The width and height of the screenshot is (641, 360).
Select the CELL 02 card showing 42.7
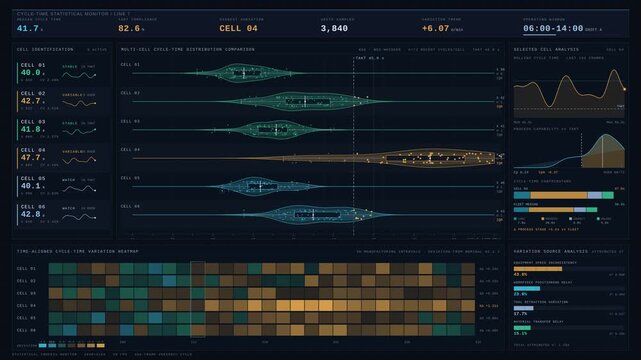pos(63,101)
